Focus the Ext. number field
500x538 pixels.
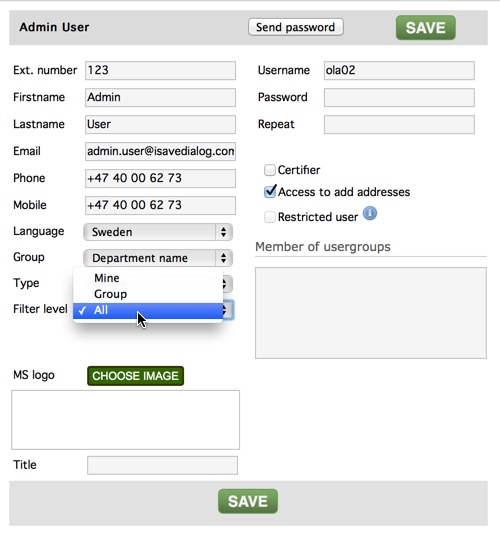point(160,70)
